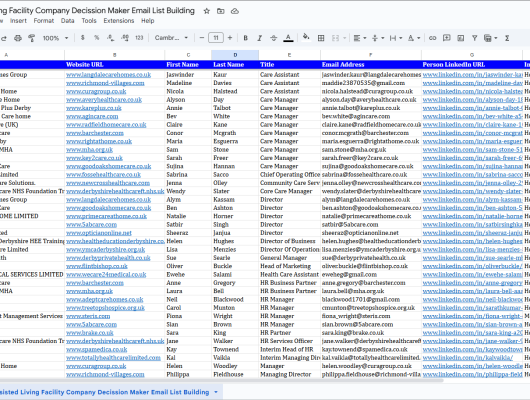Screen dimensions: 530x400
Task: Select the Chief Operating Office title cell
Action: [290, 175]
